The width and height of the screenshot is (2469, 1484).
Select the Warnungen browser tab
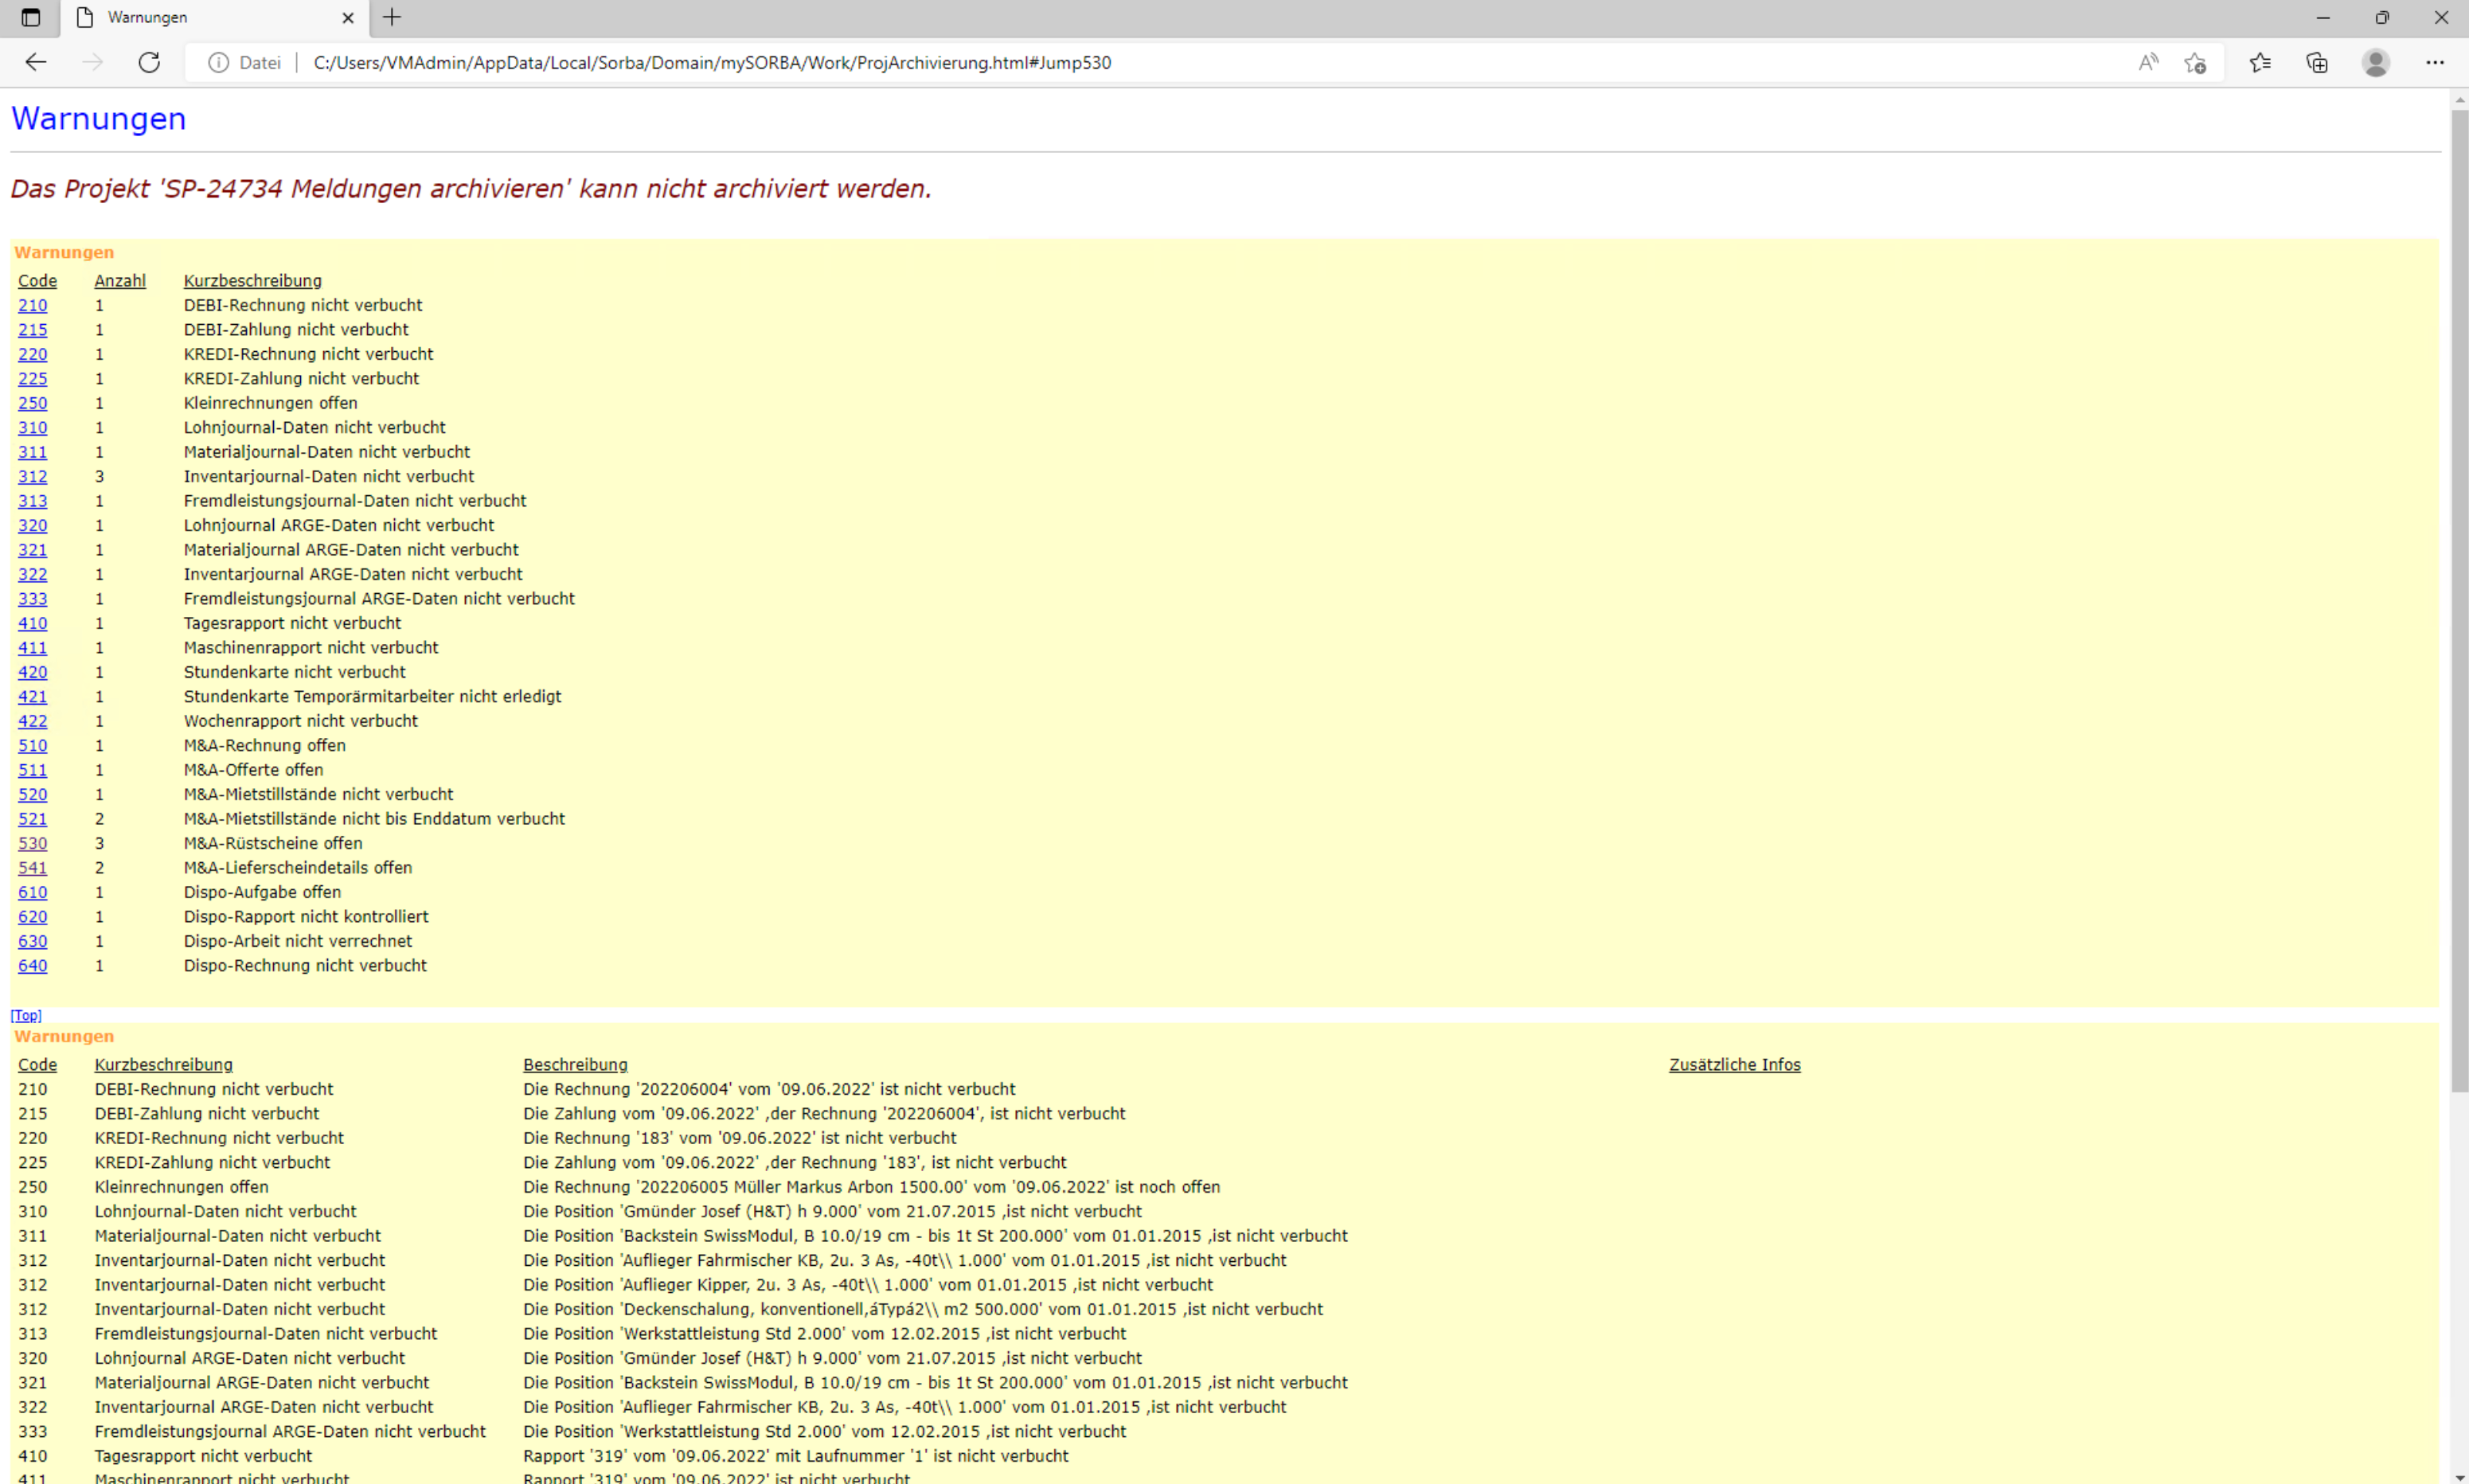tap(215, 17)
